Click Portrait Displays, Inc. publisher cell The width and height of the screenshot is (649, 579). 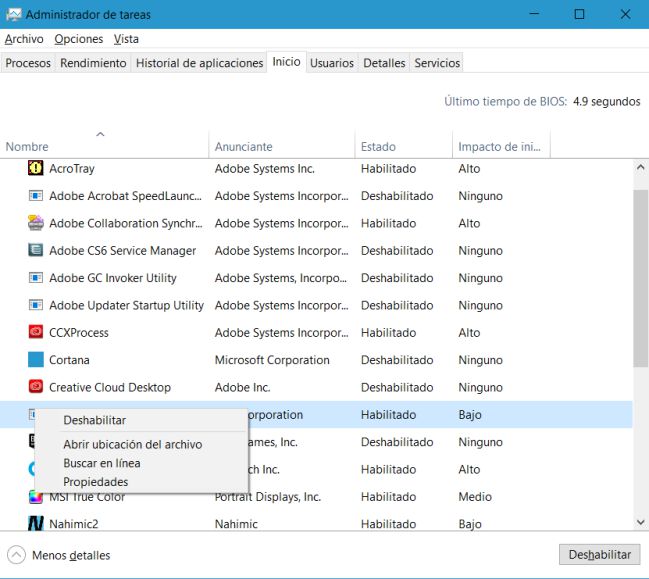268,497
